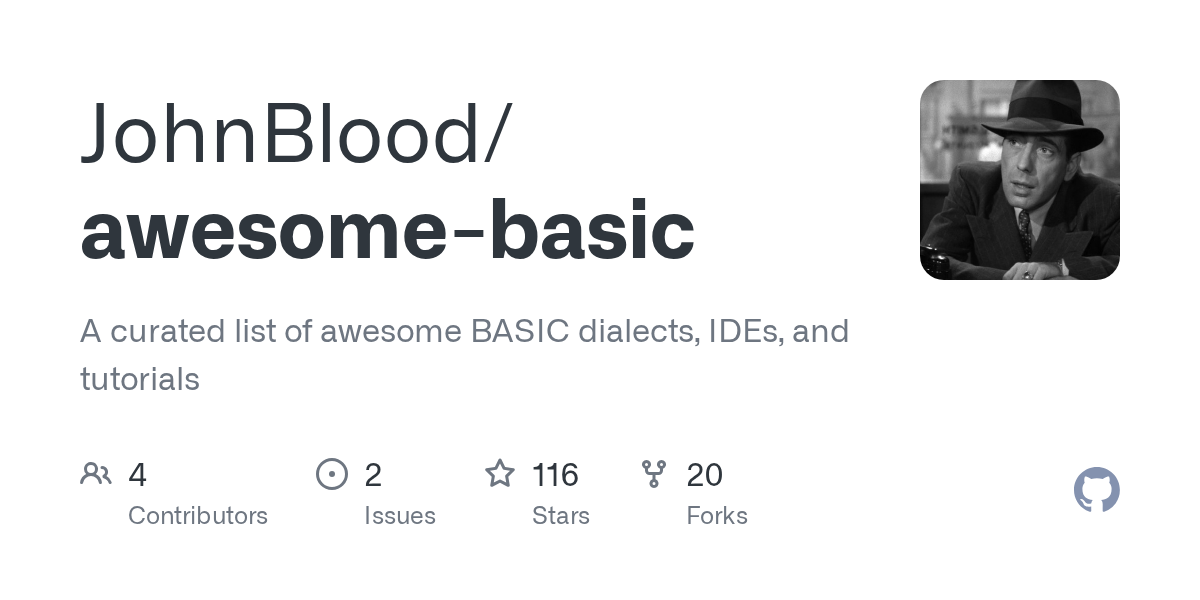The width and height of the screenshot is (1200, 600).
Task: Open the Forks label
Action: (x=717, y=516)
